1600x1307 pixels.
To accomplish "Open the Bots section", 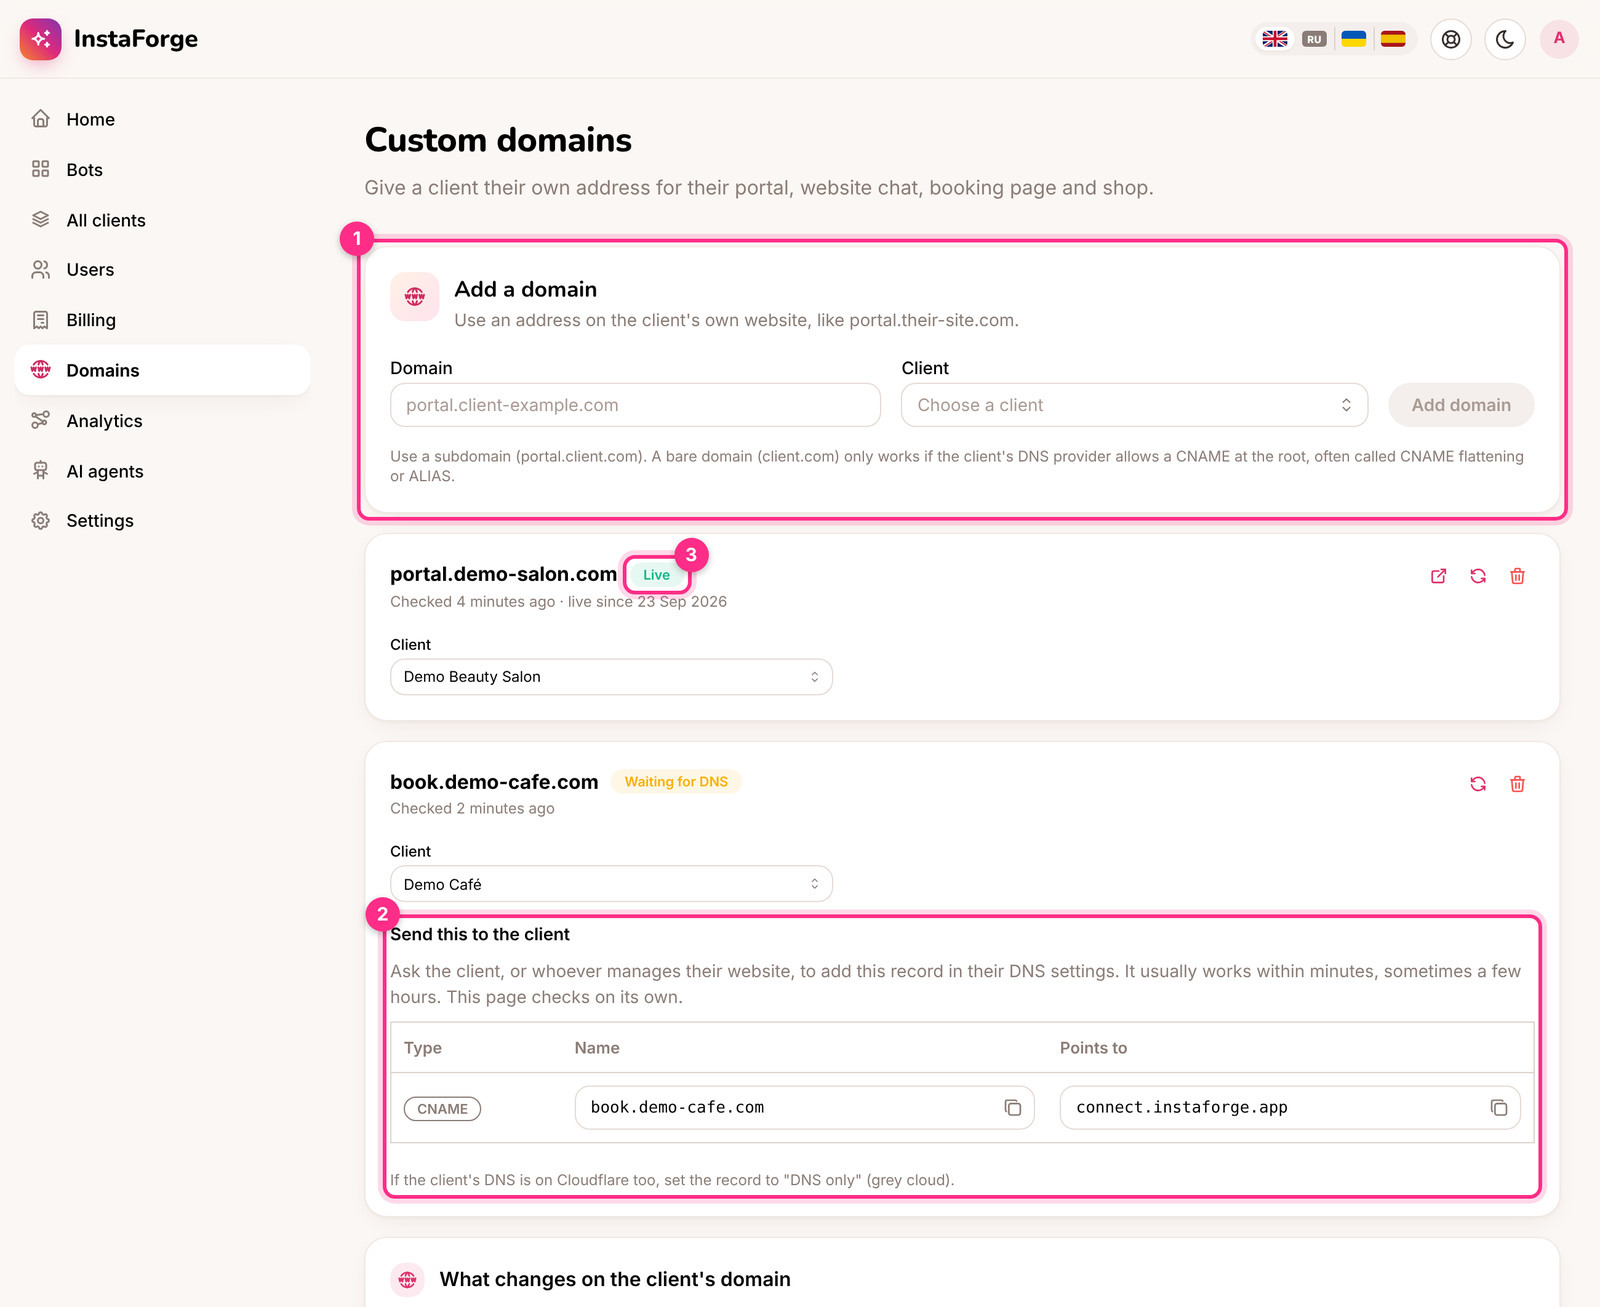I will click(162, 170).
